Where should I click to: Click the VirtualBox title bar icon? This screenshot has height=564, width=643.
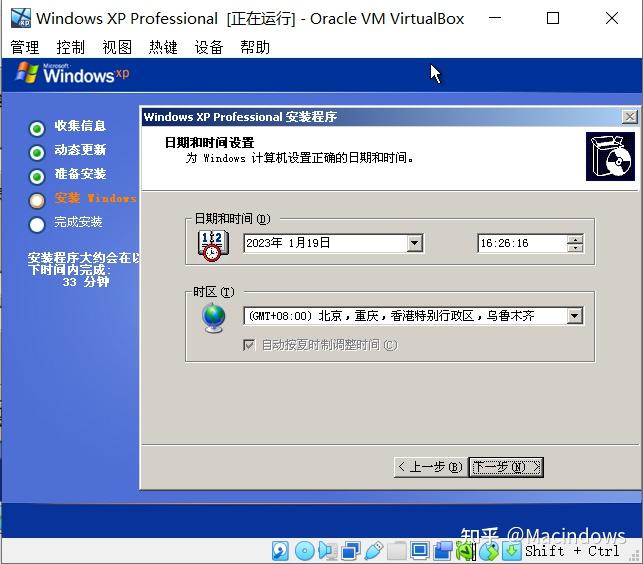[x=21, y=18]
